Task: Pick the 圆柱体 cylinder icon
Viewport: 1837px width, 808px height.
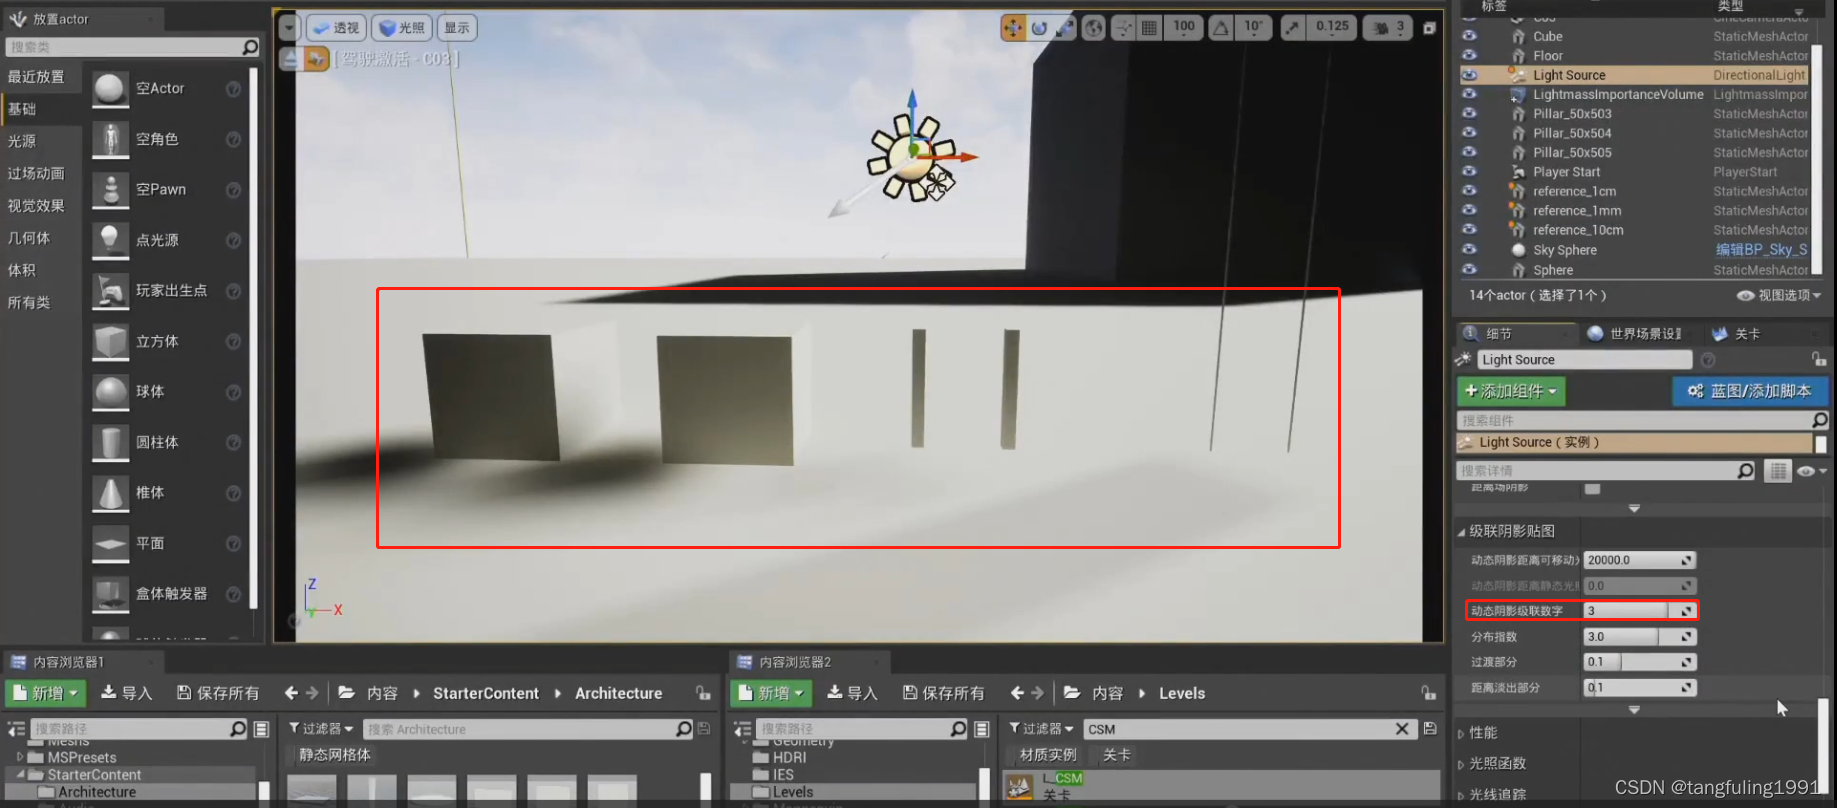Action: (x=110, y=442)
